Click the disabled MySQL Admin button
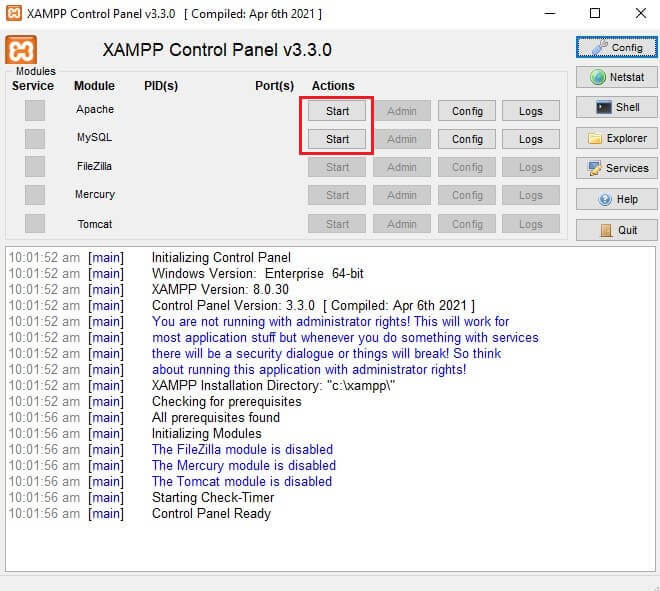660x591 pixels. [402, 139]
